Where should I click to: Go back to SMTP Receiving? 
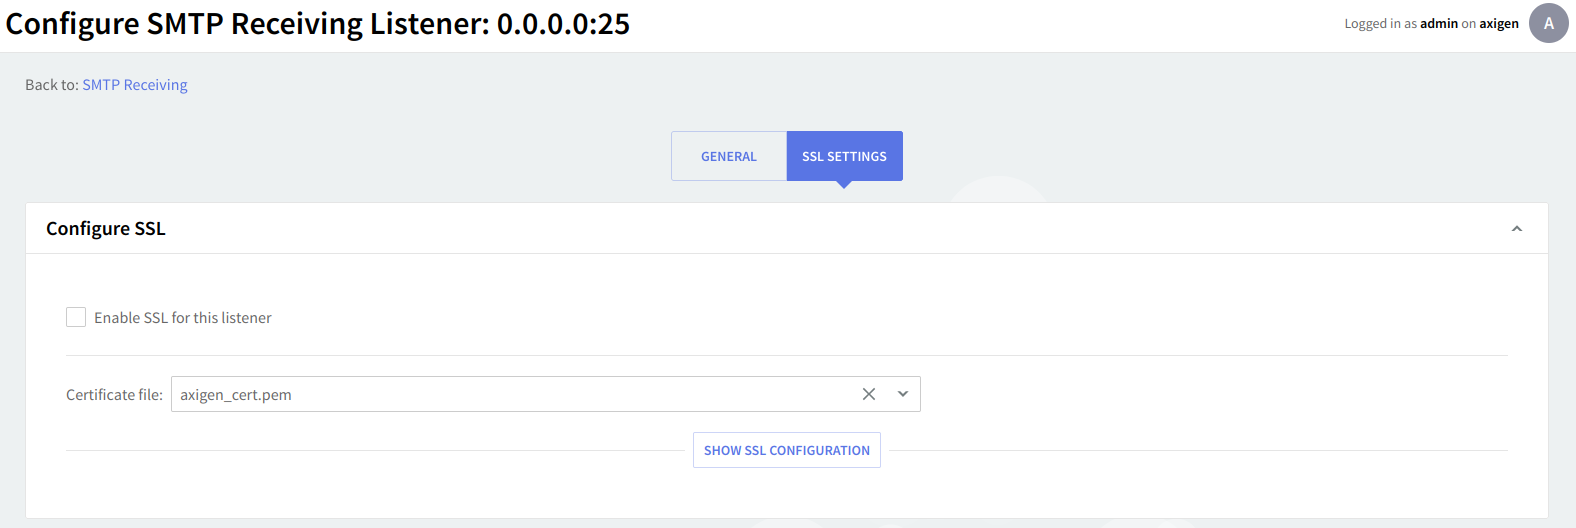pos(135,85)
